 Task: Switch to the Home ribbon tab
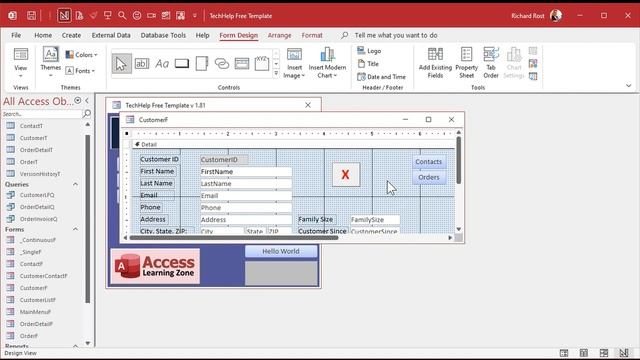click(x=43, y=35)
